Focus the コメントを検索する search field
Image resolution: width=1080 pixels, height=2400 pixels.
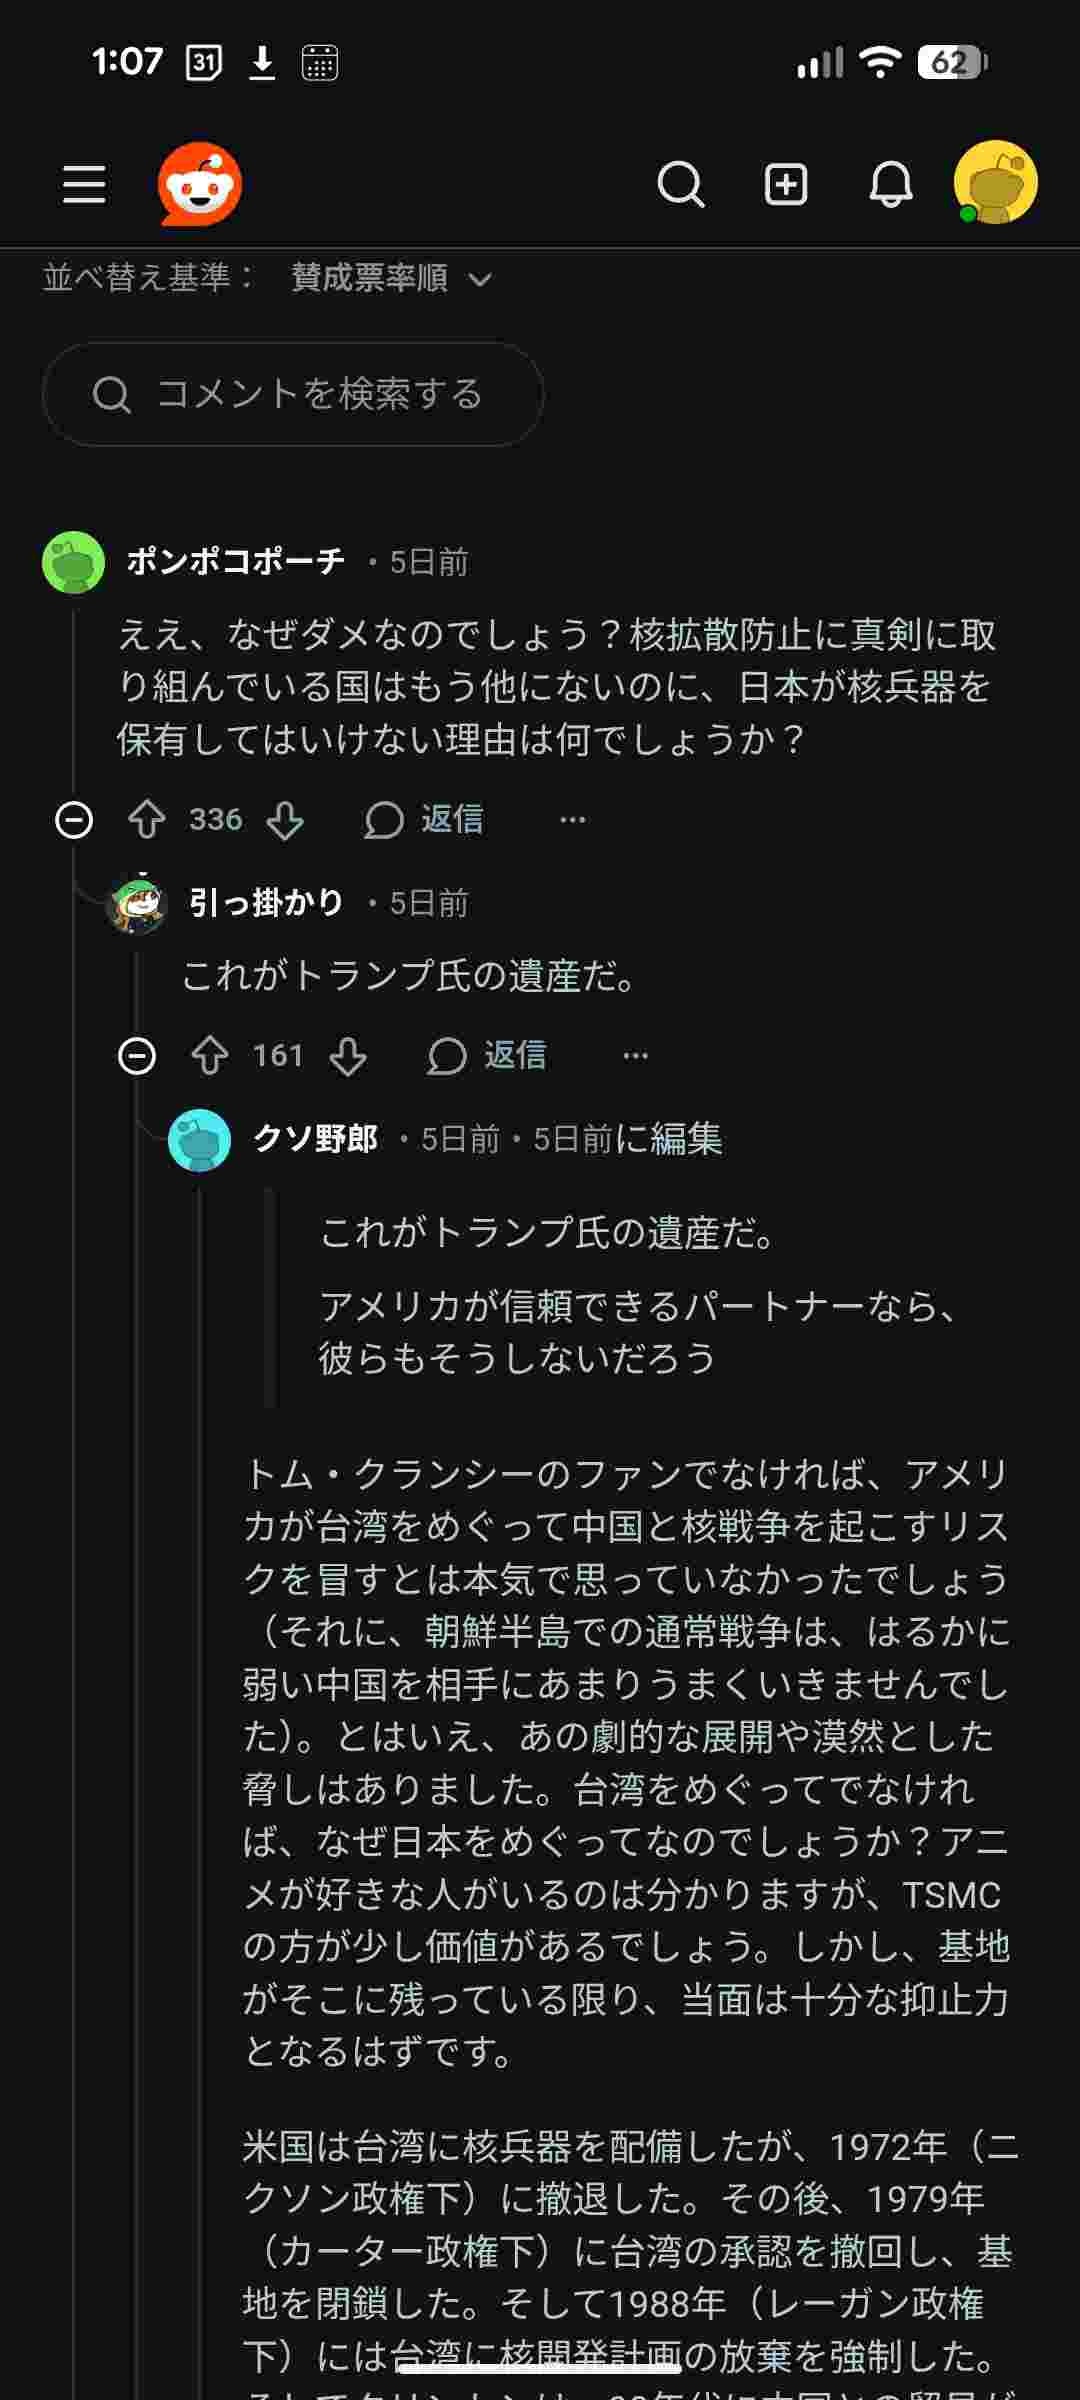coord(293,394)
